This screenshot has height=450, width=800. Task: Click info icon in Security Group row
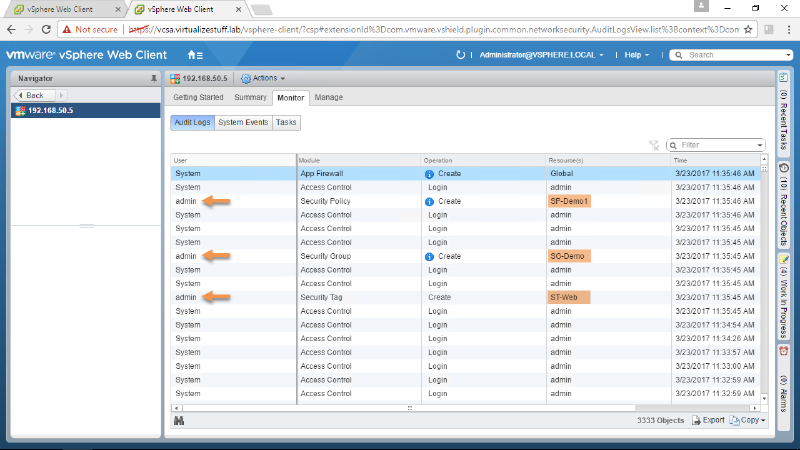tap(429, 257)
